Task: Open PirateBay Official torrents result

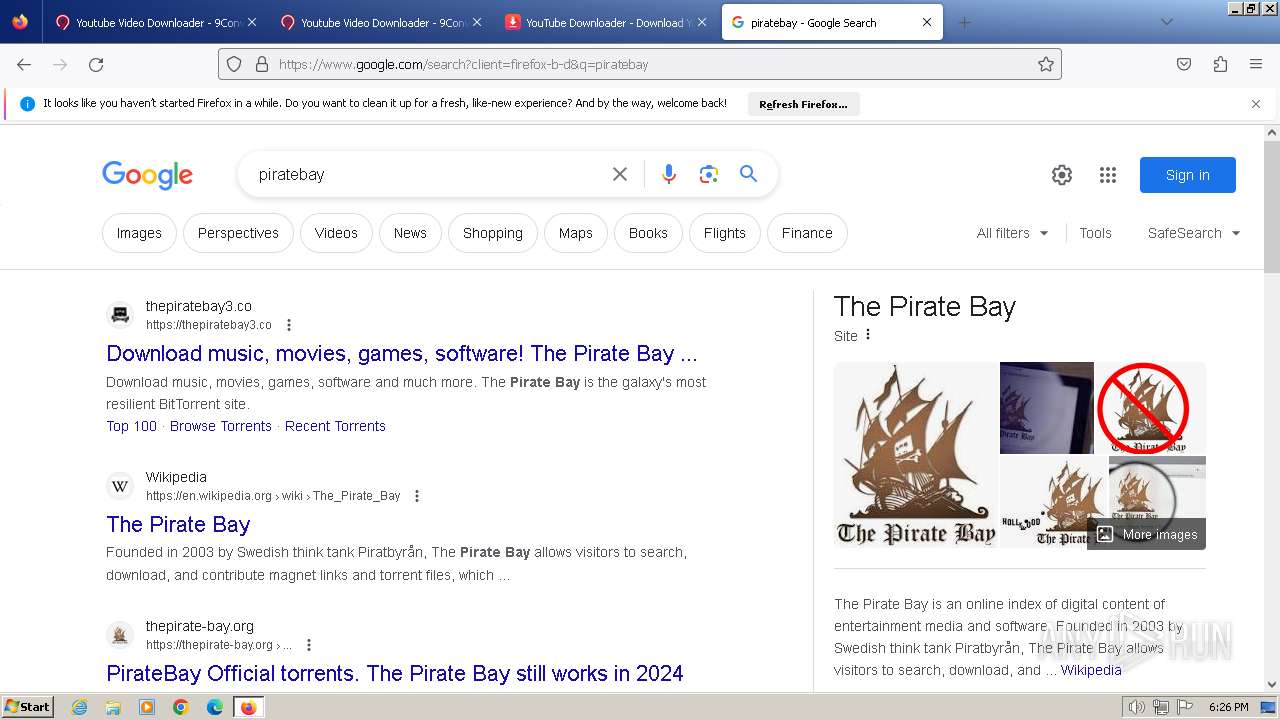Action: (395, 673)
